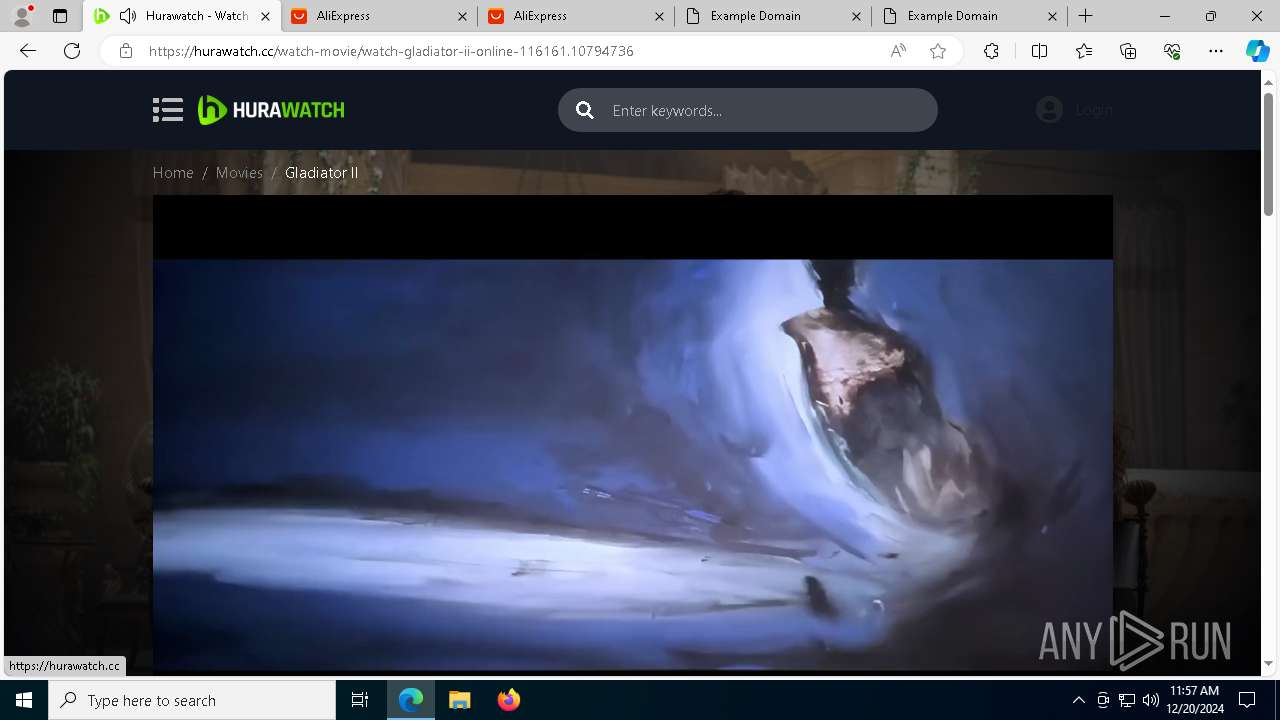Viewport: 1280px width, 720px height.
Task: Open the Extensions menu
Action: tap(991, 51)
